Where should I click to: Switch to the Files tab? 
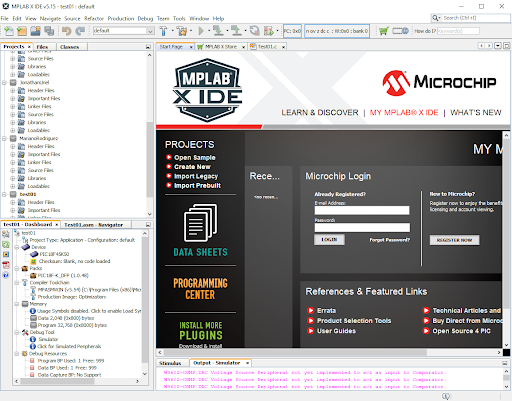[42, 47]
